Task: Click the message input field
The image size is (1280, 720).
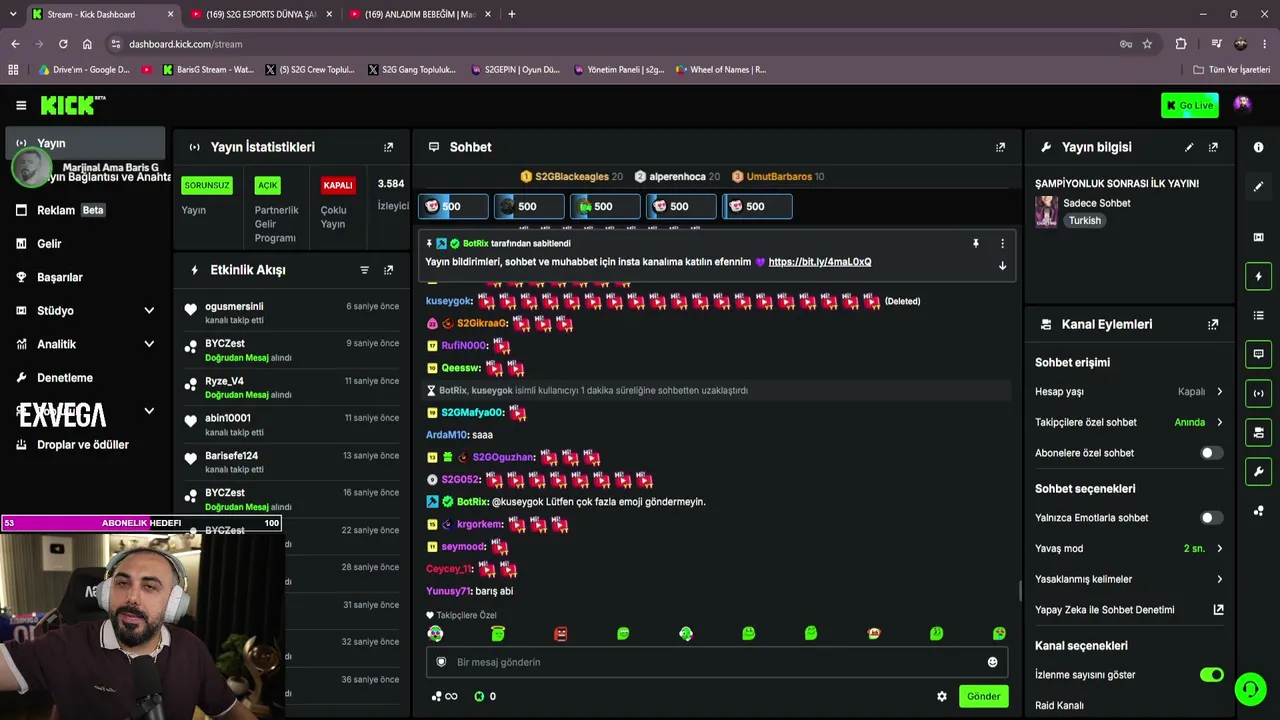Action: 716,662
